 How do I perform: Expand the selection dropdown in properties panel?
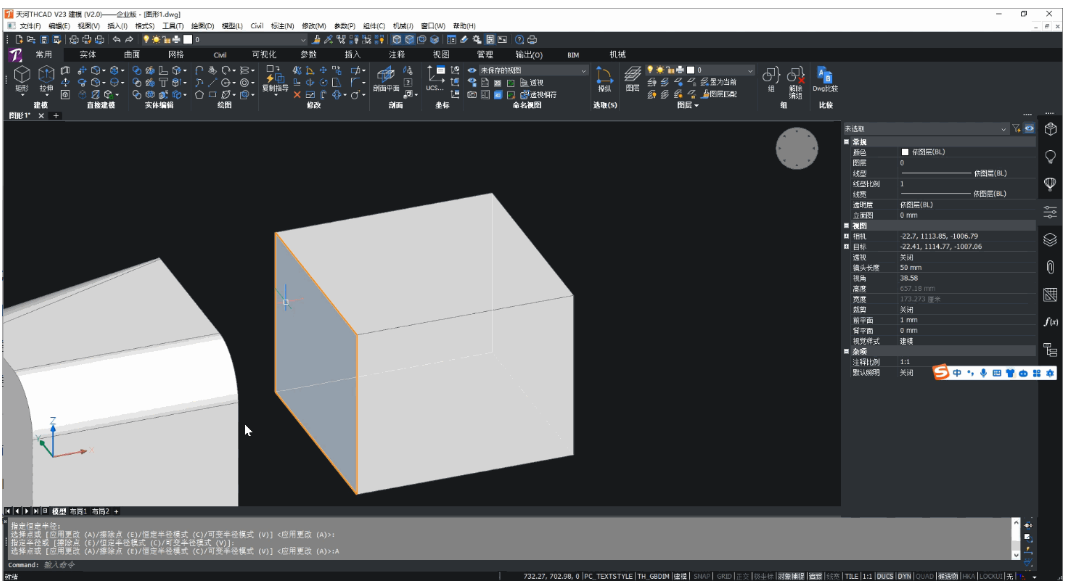click(926, 129)
